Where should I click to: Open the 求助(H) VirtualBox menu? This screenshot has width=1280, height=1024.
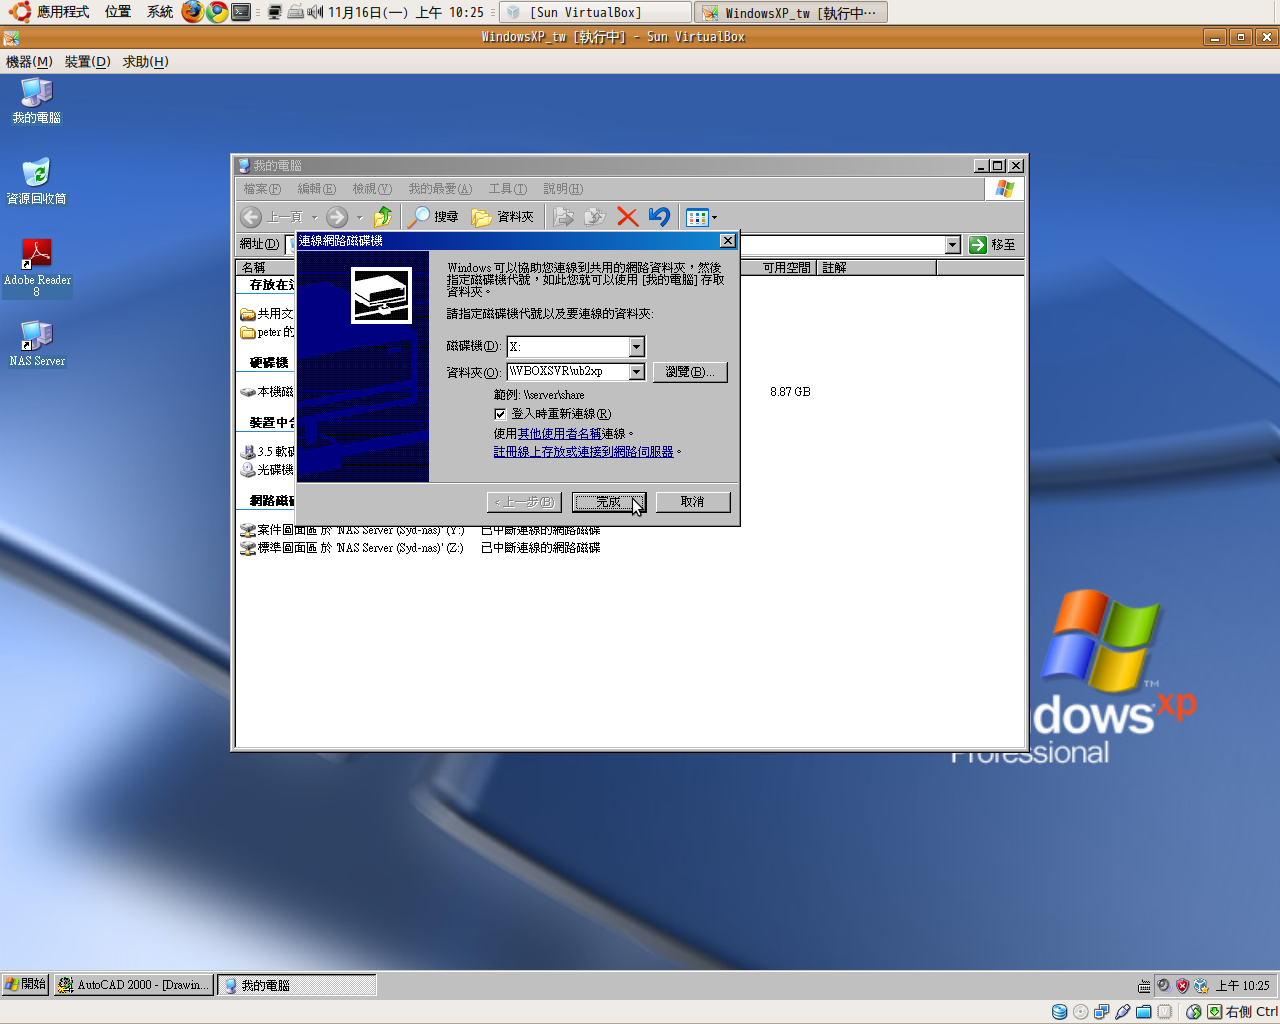[146, 61]
